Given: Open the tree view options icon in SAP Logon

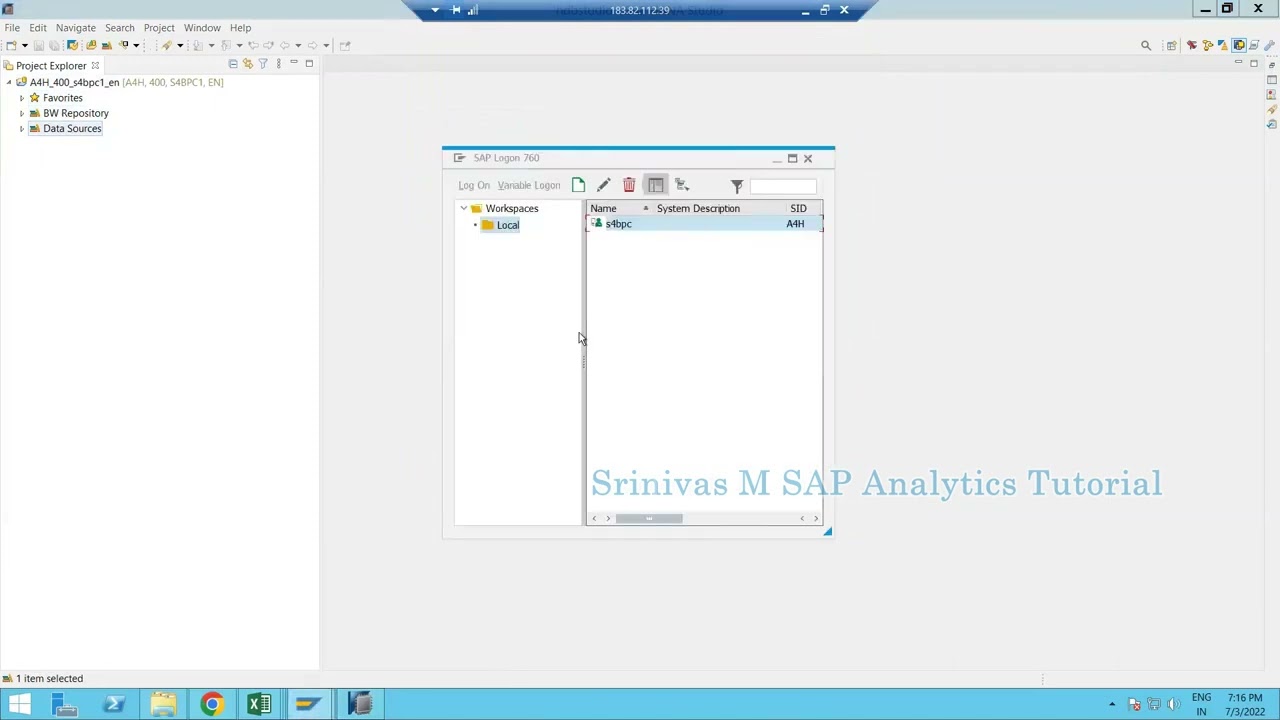Looking at the screenshot, I should coord(682,185).
